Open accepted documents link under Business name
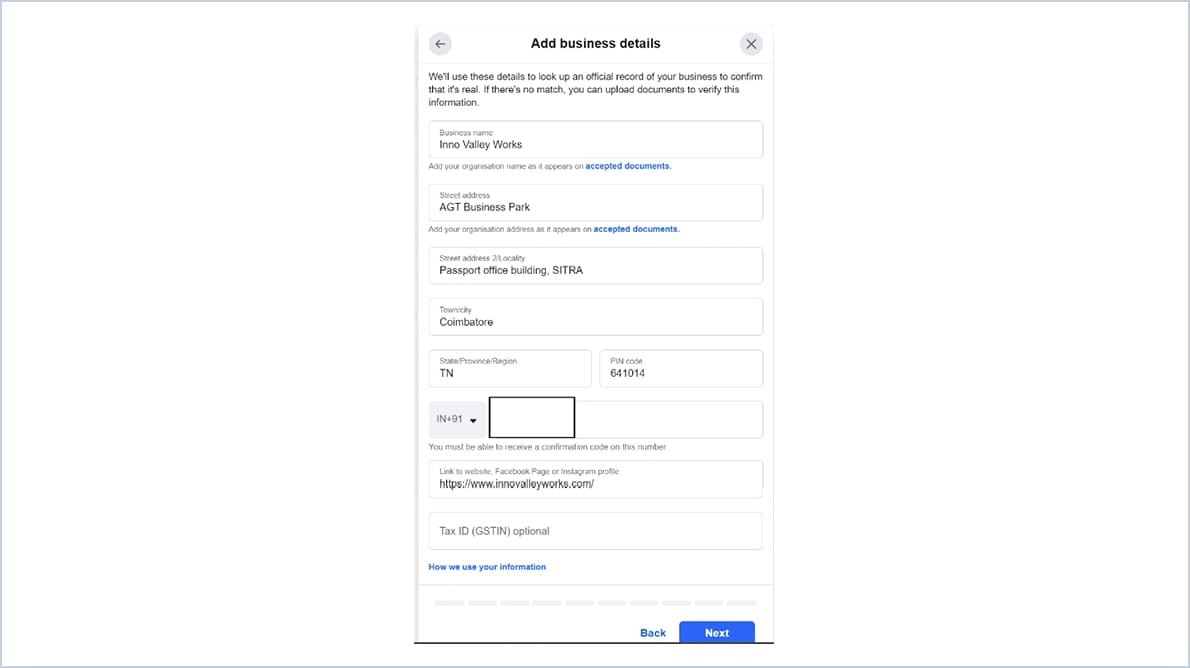The image size is (1190, 668). click(628, 166)
